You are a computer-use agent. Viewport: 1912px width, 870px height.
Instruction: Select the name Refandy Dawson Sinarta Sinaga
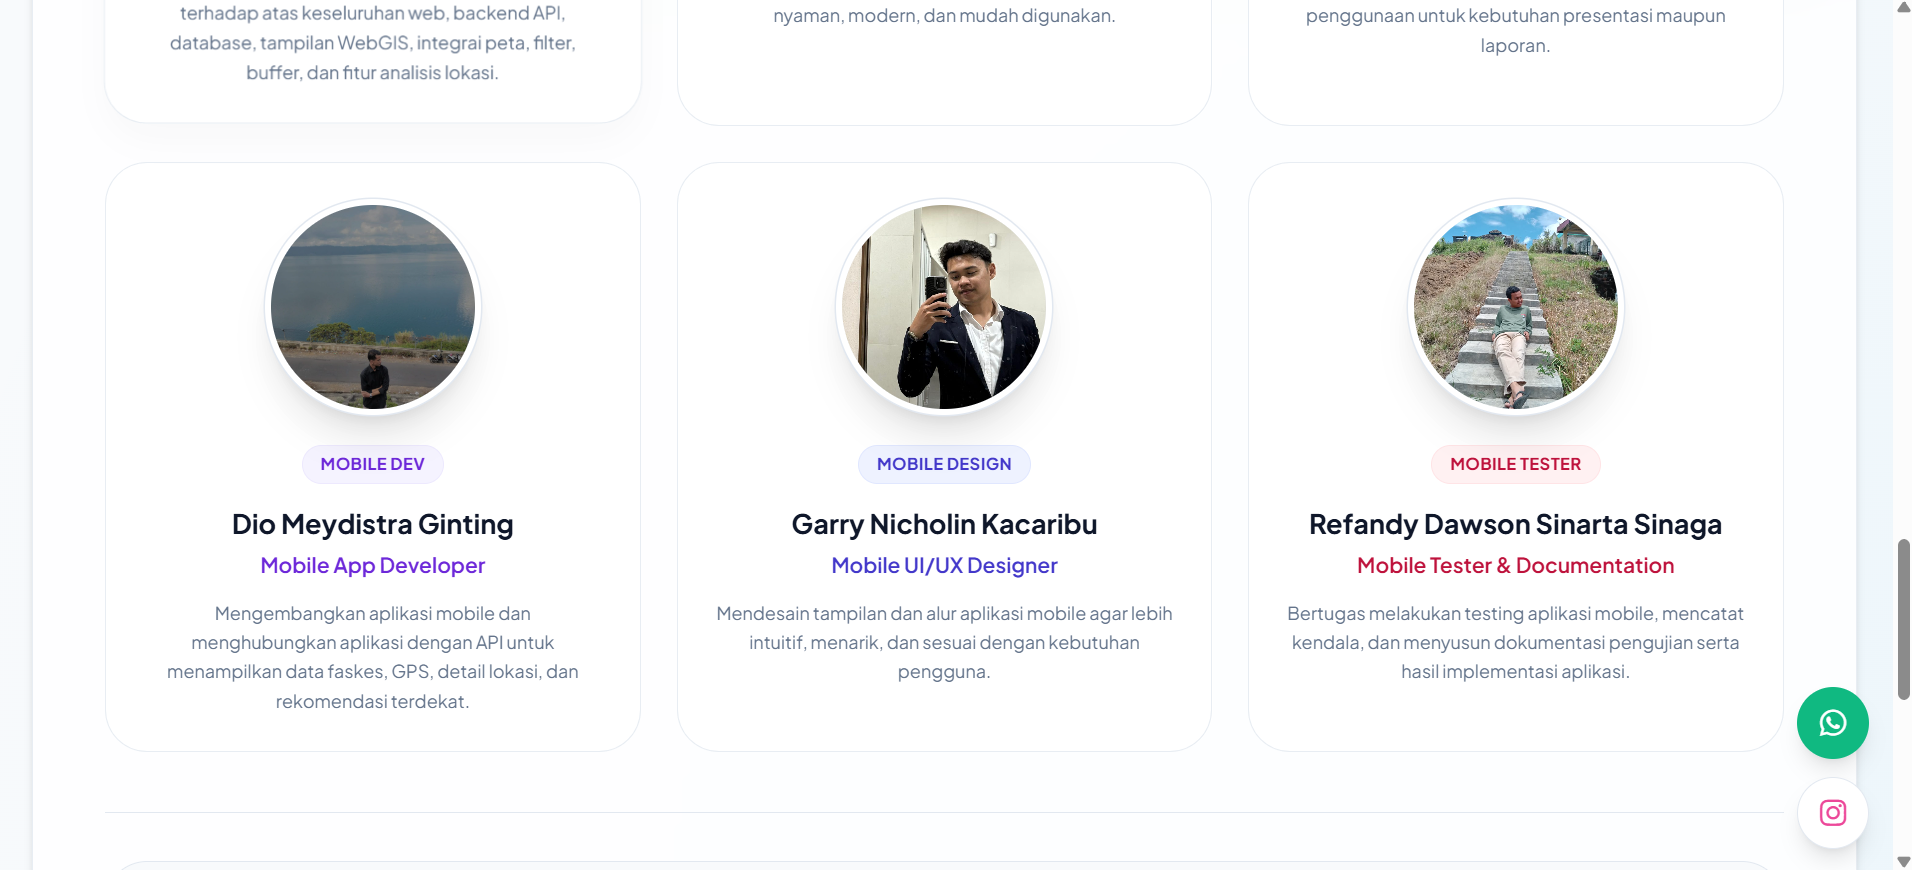pyautogui.click(x=1515, y=524)
